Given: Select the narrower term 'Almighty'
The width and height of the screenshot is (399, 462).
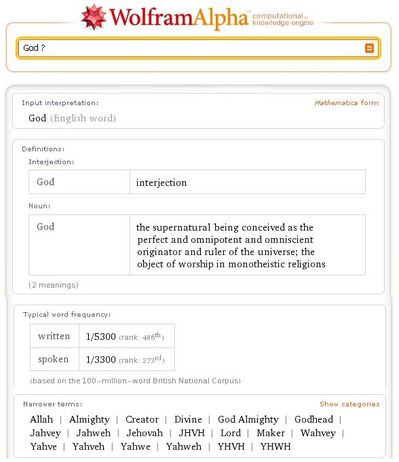Looking at the screenshot, I should click(x=89, y=420).
